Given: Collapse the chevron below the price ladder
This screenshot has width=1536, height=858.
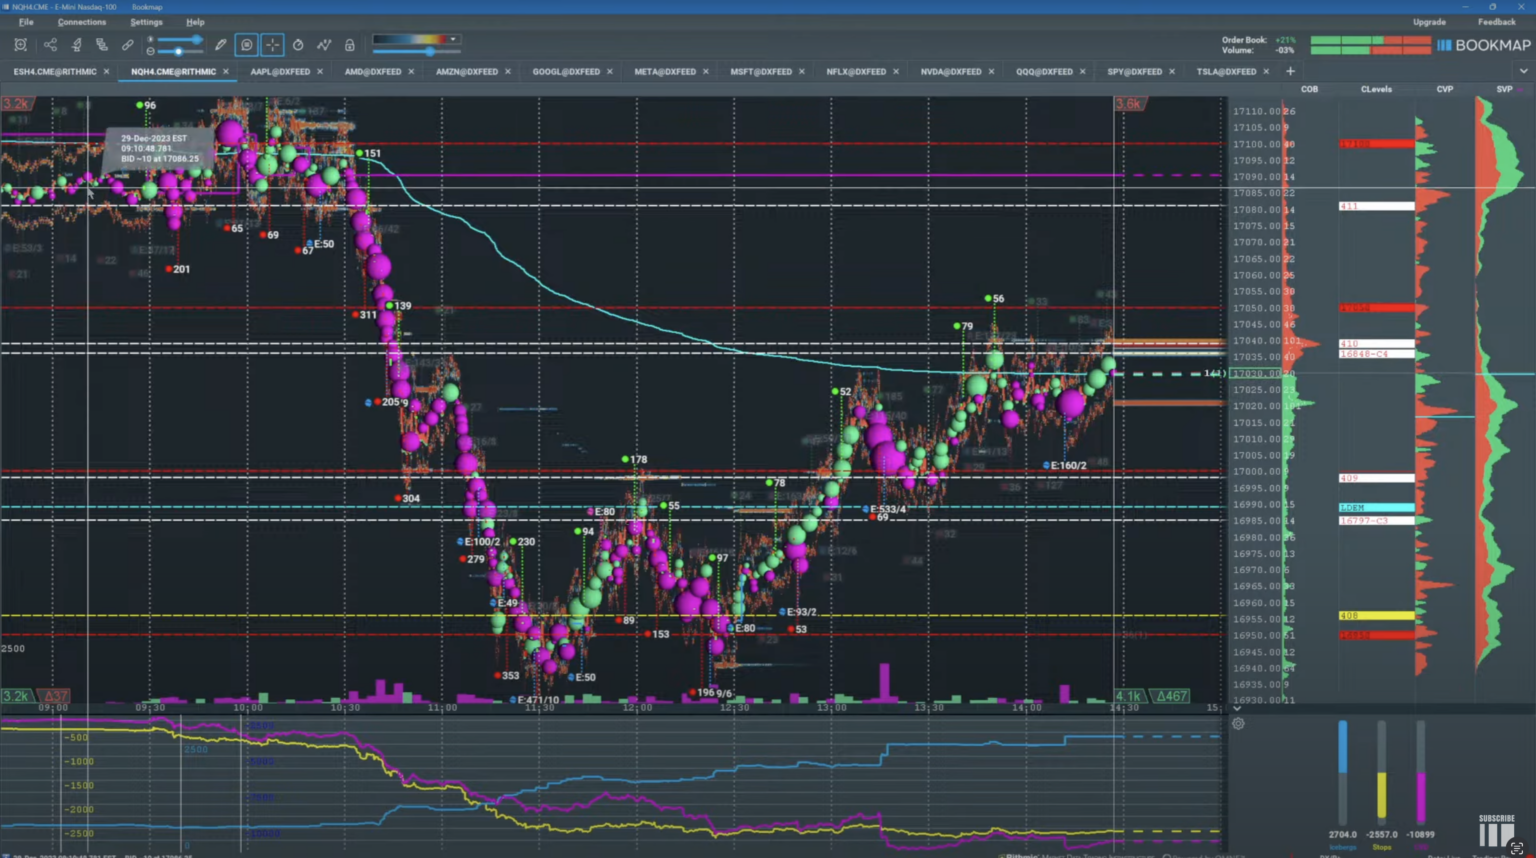Looking at the screenshot, I should (1237, 708).
